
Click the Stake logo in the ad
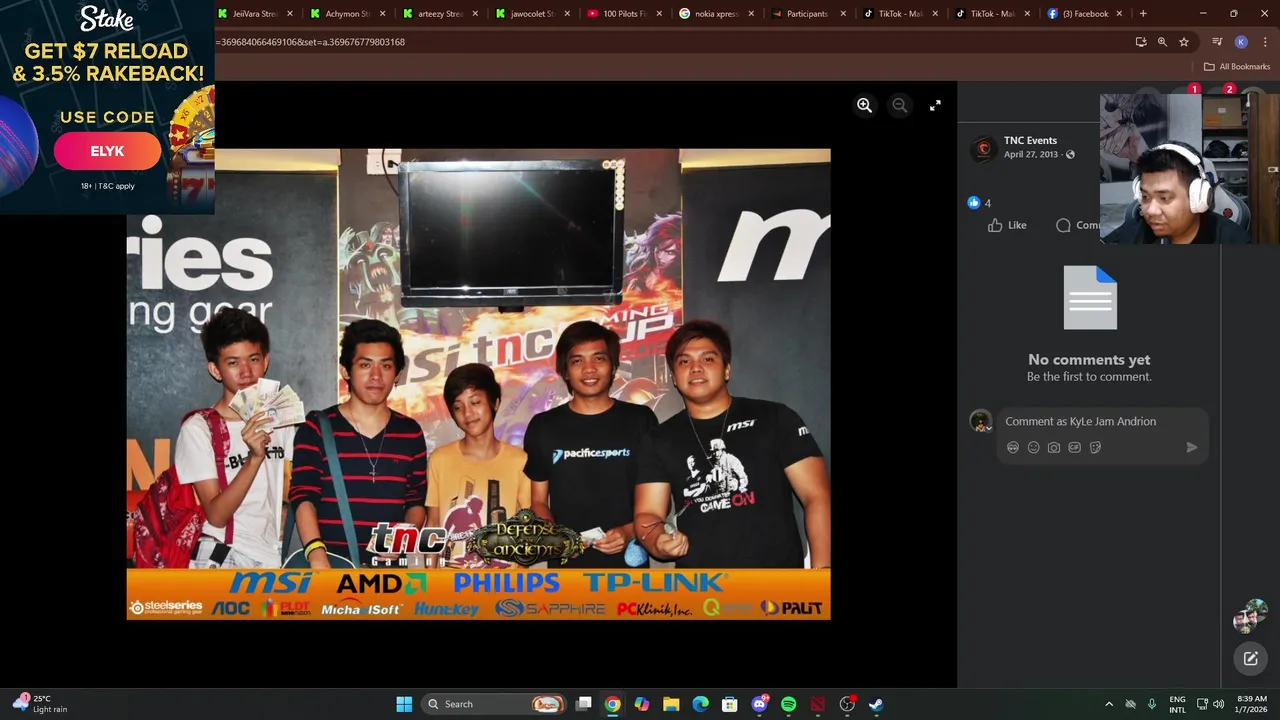coord(107,20)
